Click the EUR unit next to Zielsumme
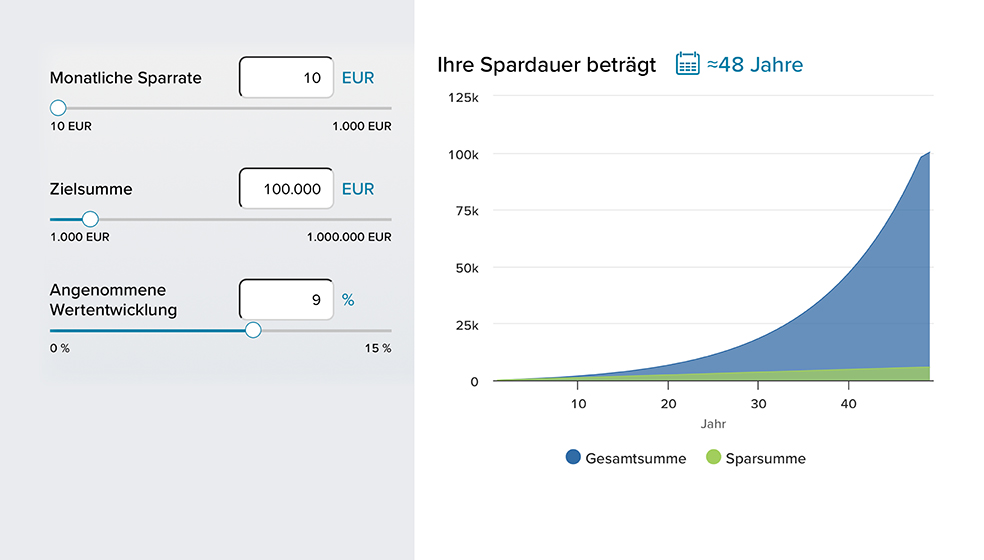 [358, 188]
